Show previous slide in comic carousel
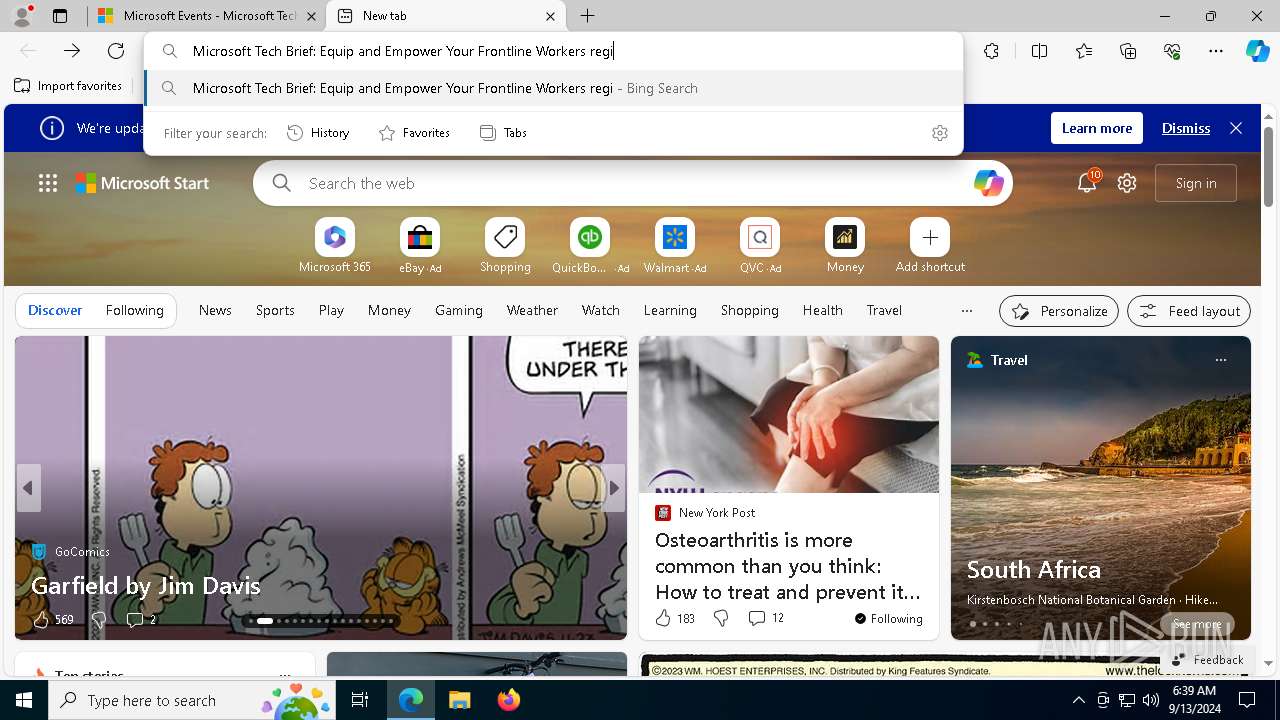The height and width of the screenshot is (720, 1280). [x=28, y=489]
